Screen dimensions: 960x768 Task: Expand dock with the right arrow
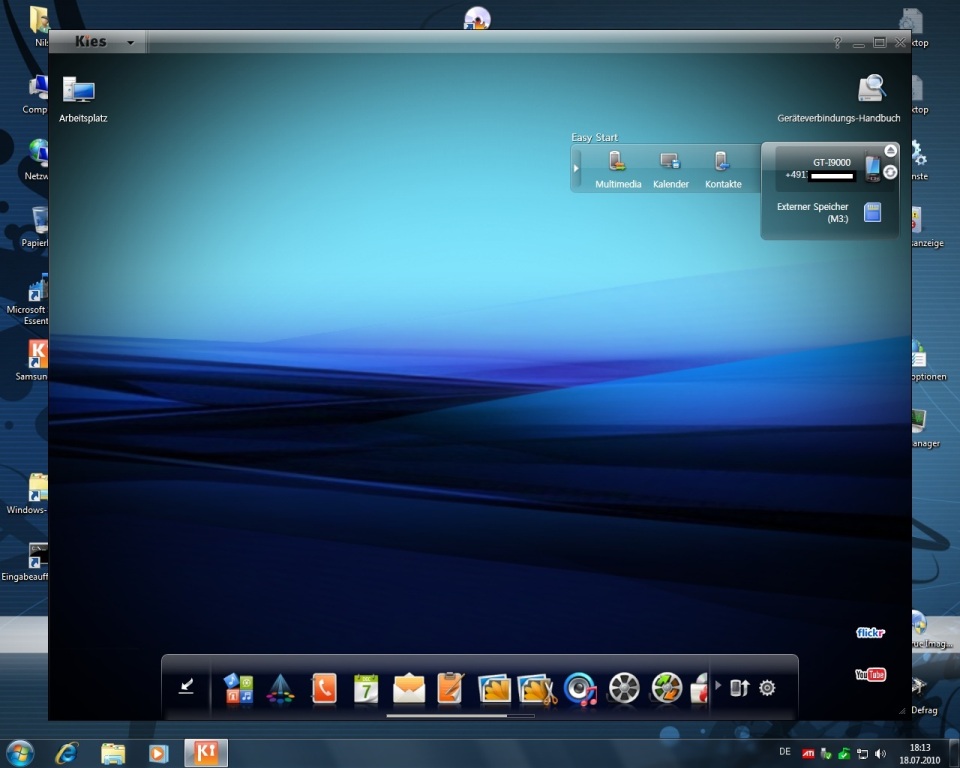click(x=718, y=685)
